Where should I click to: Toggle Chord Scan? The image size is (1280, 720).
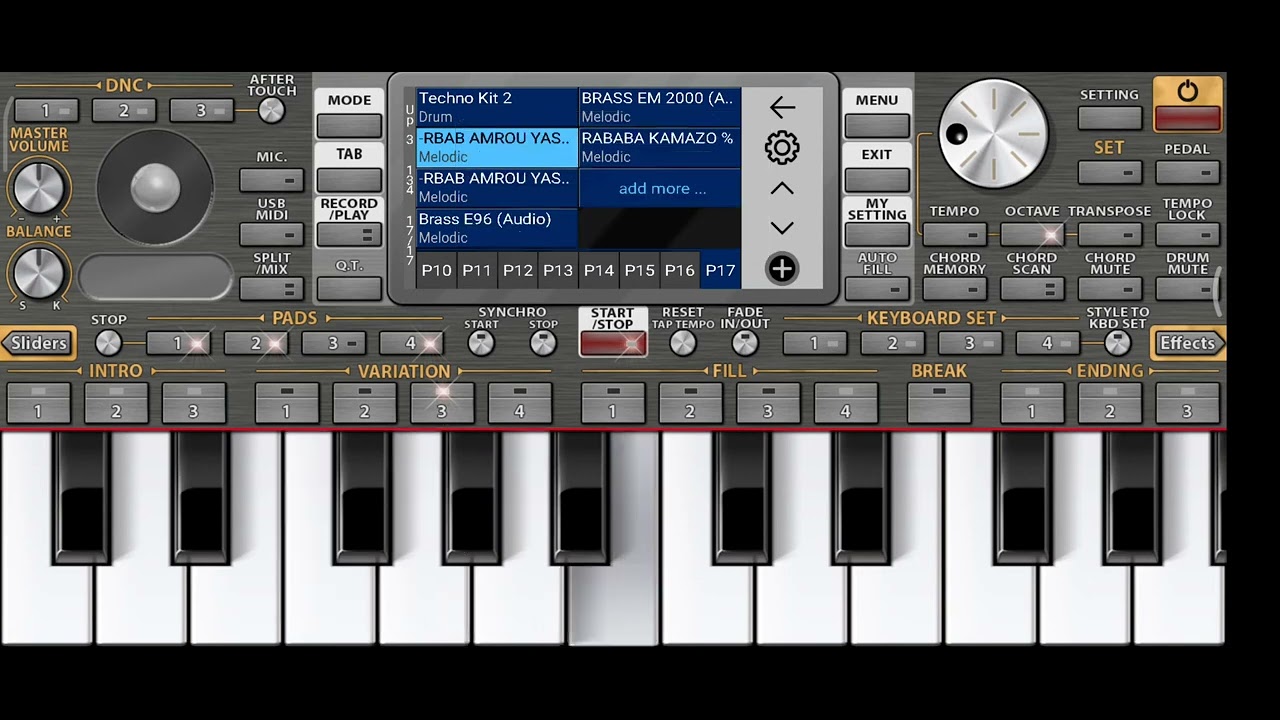pyautogui.click(x=1032, y=289)
